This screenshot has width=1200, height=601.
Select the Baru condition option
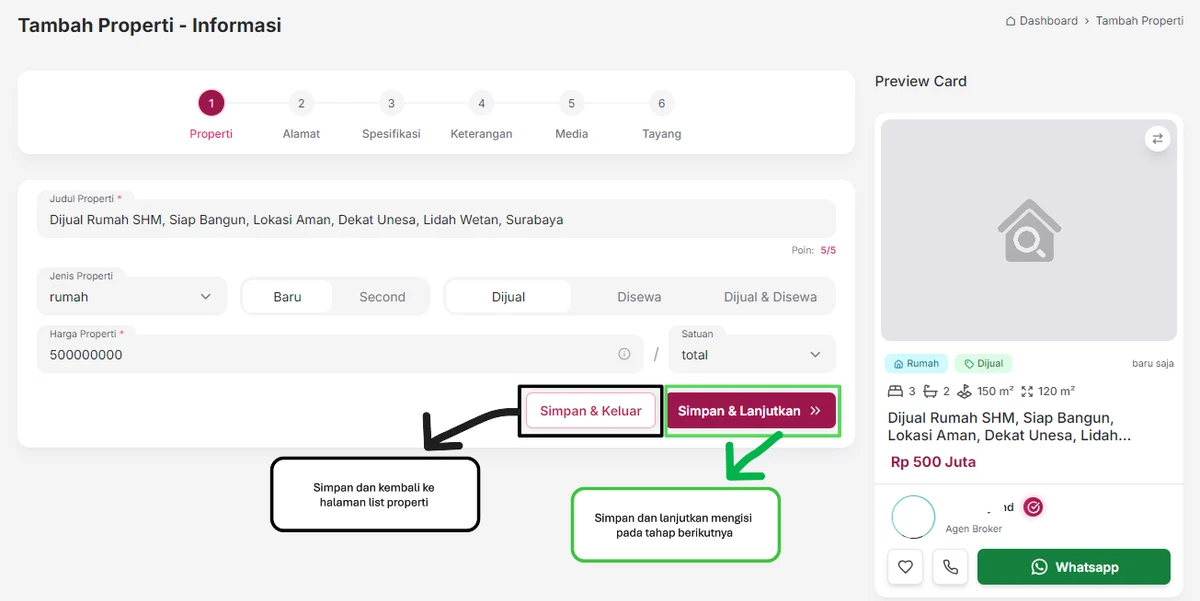pyautogui.click(x=287, y=297)
